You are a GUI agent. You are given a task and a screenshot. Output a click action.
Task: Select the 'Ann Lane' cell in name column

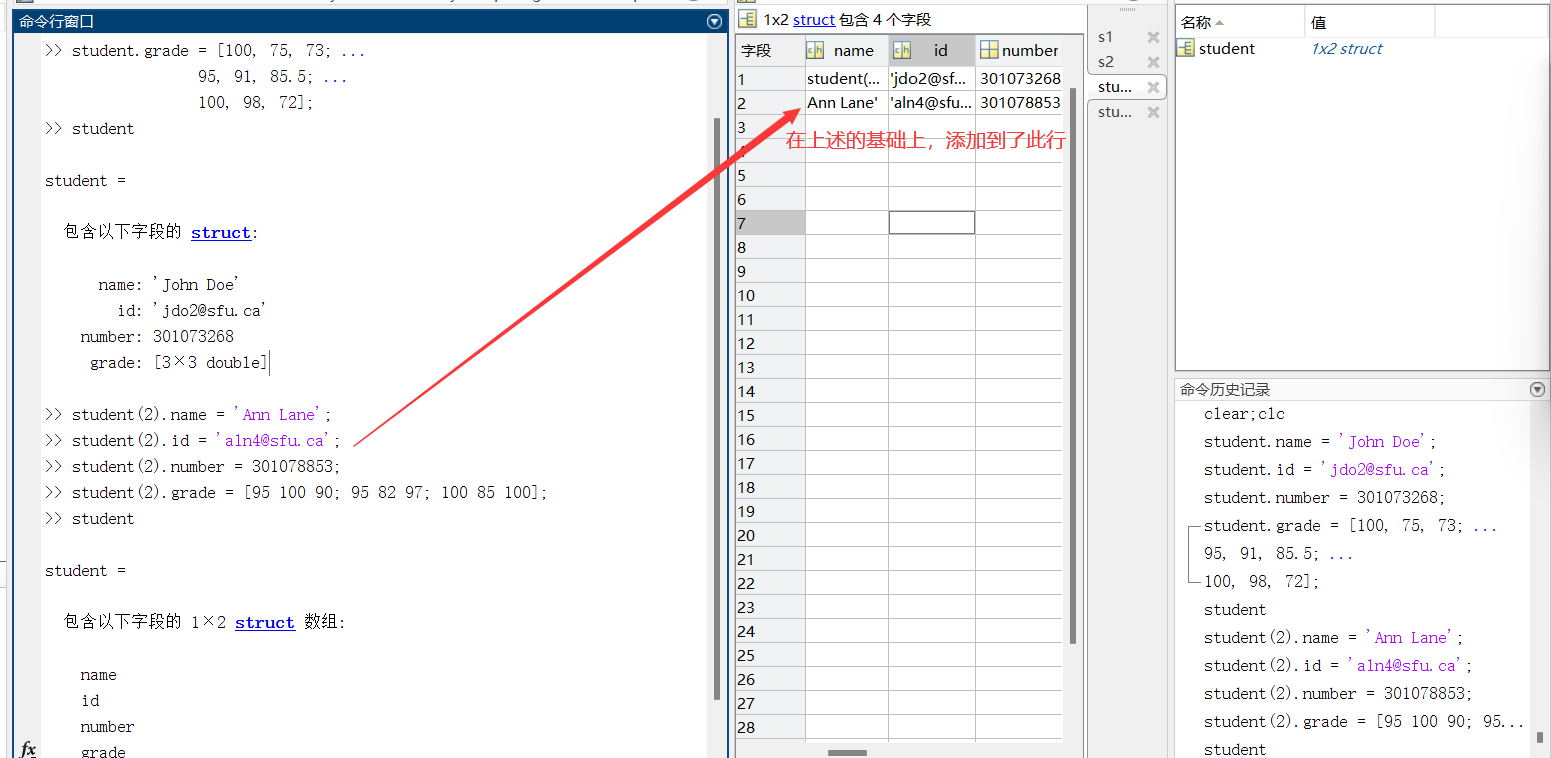click(x=843, y=102)
